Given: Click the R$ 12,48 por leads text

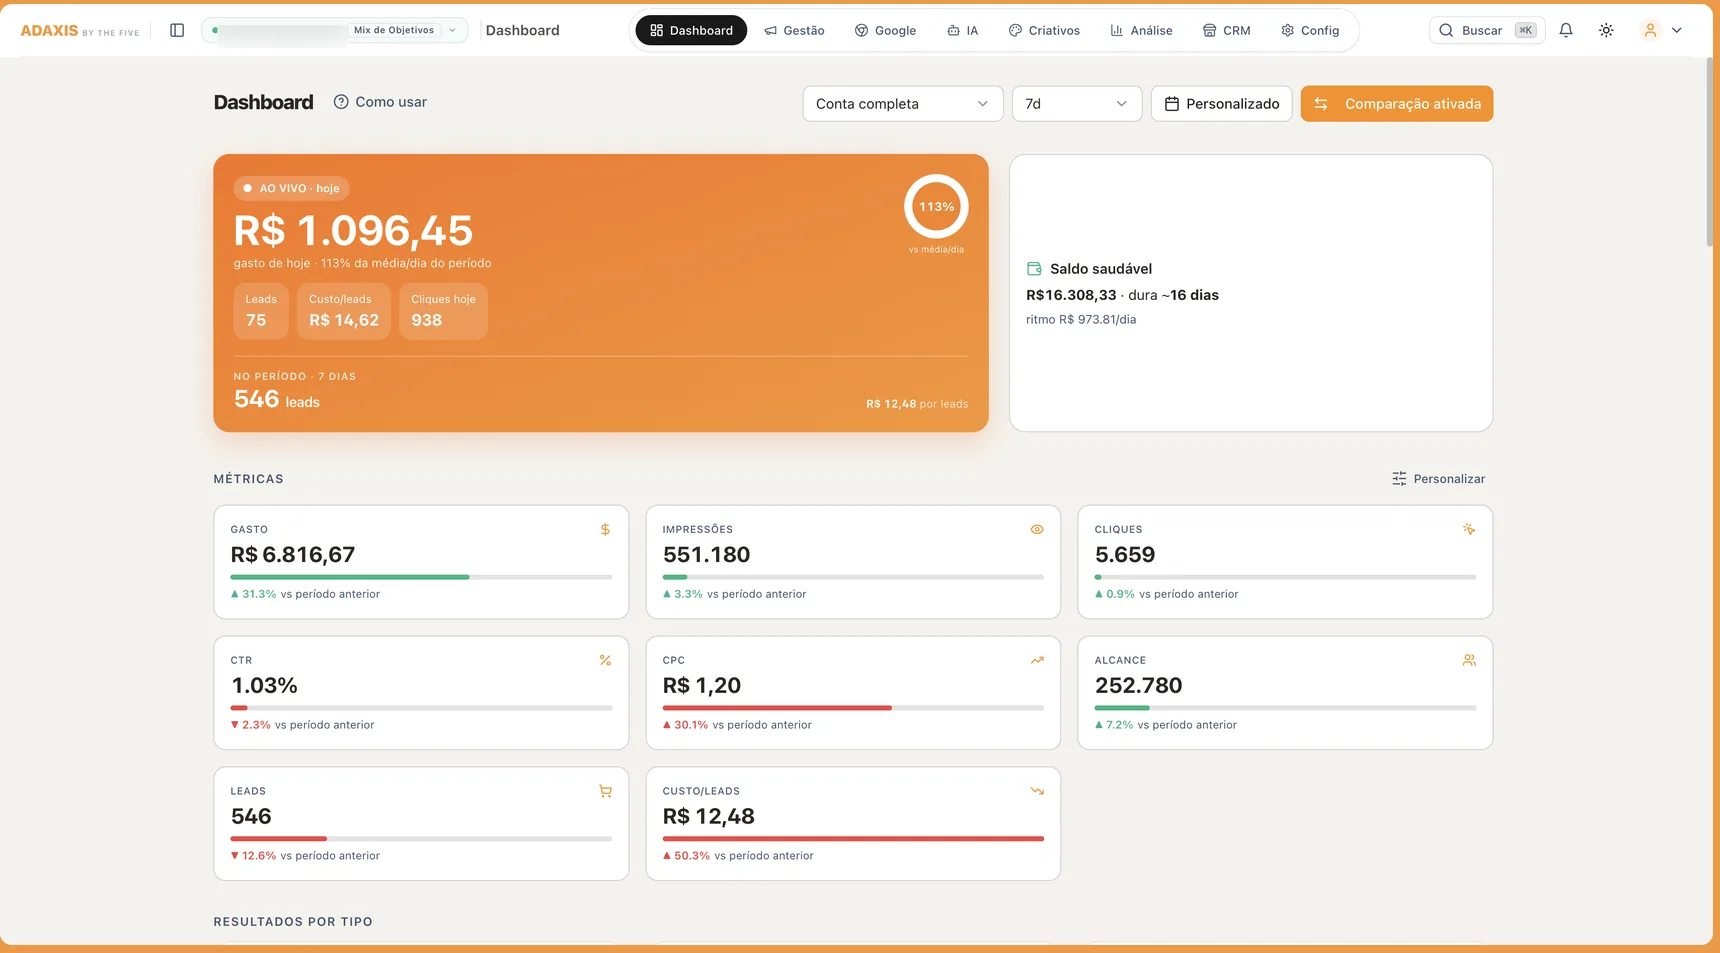Looking at the screenshot, I should 917,404.
